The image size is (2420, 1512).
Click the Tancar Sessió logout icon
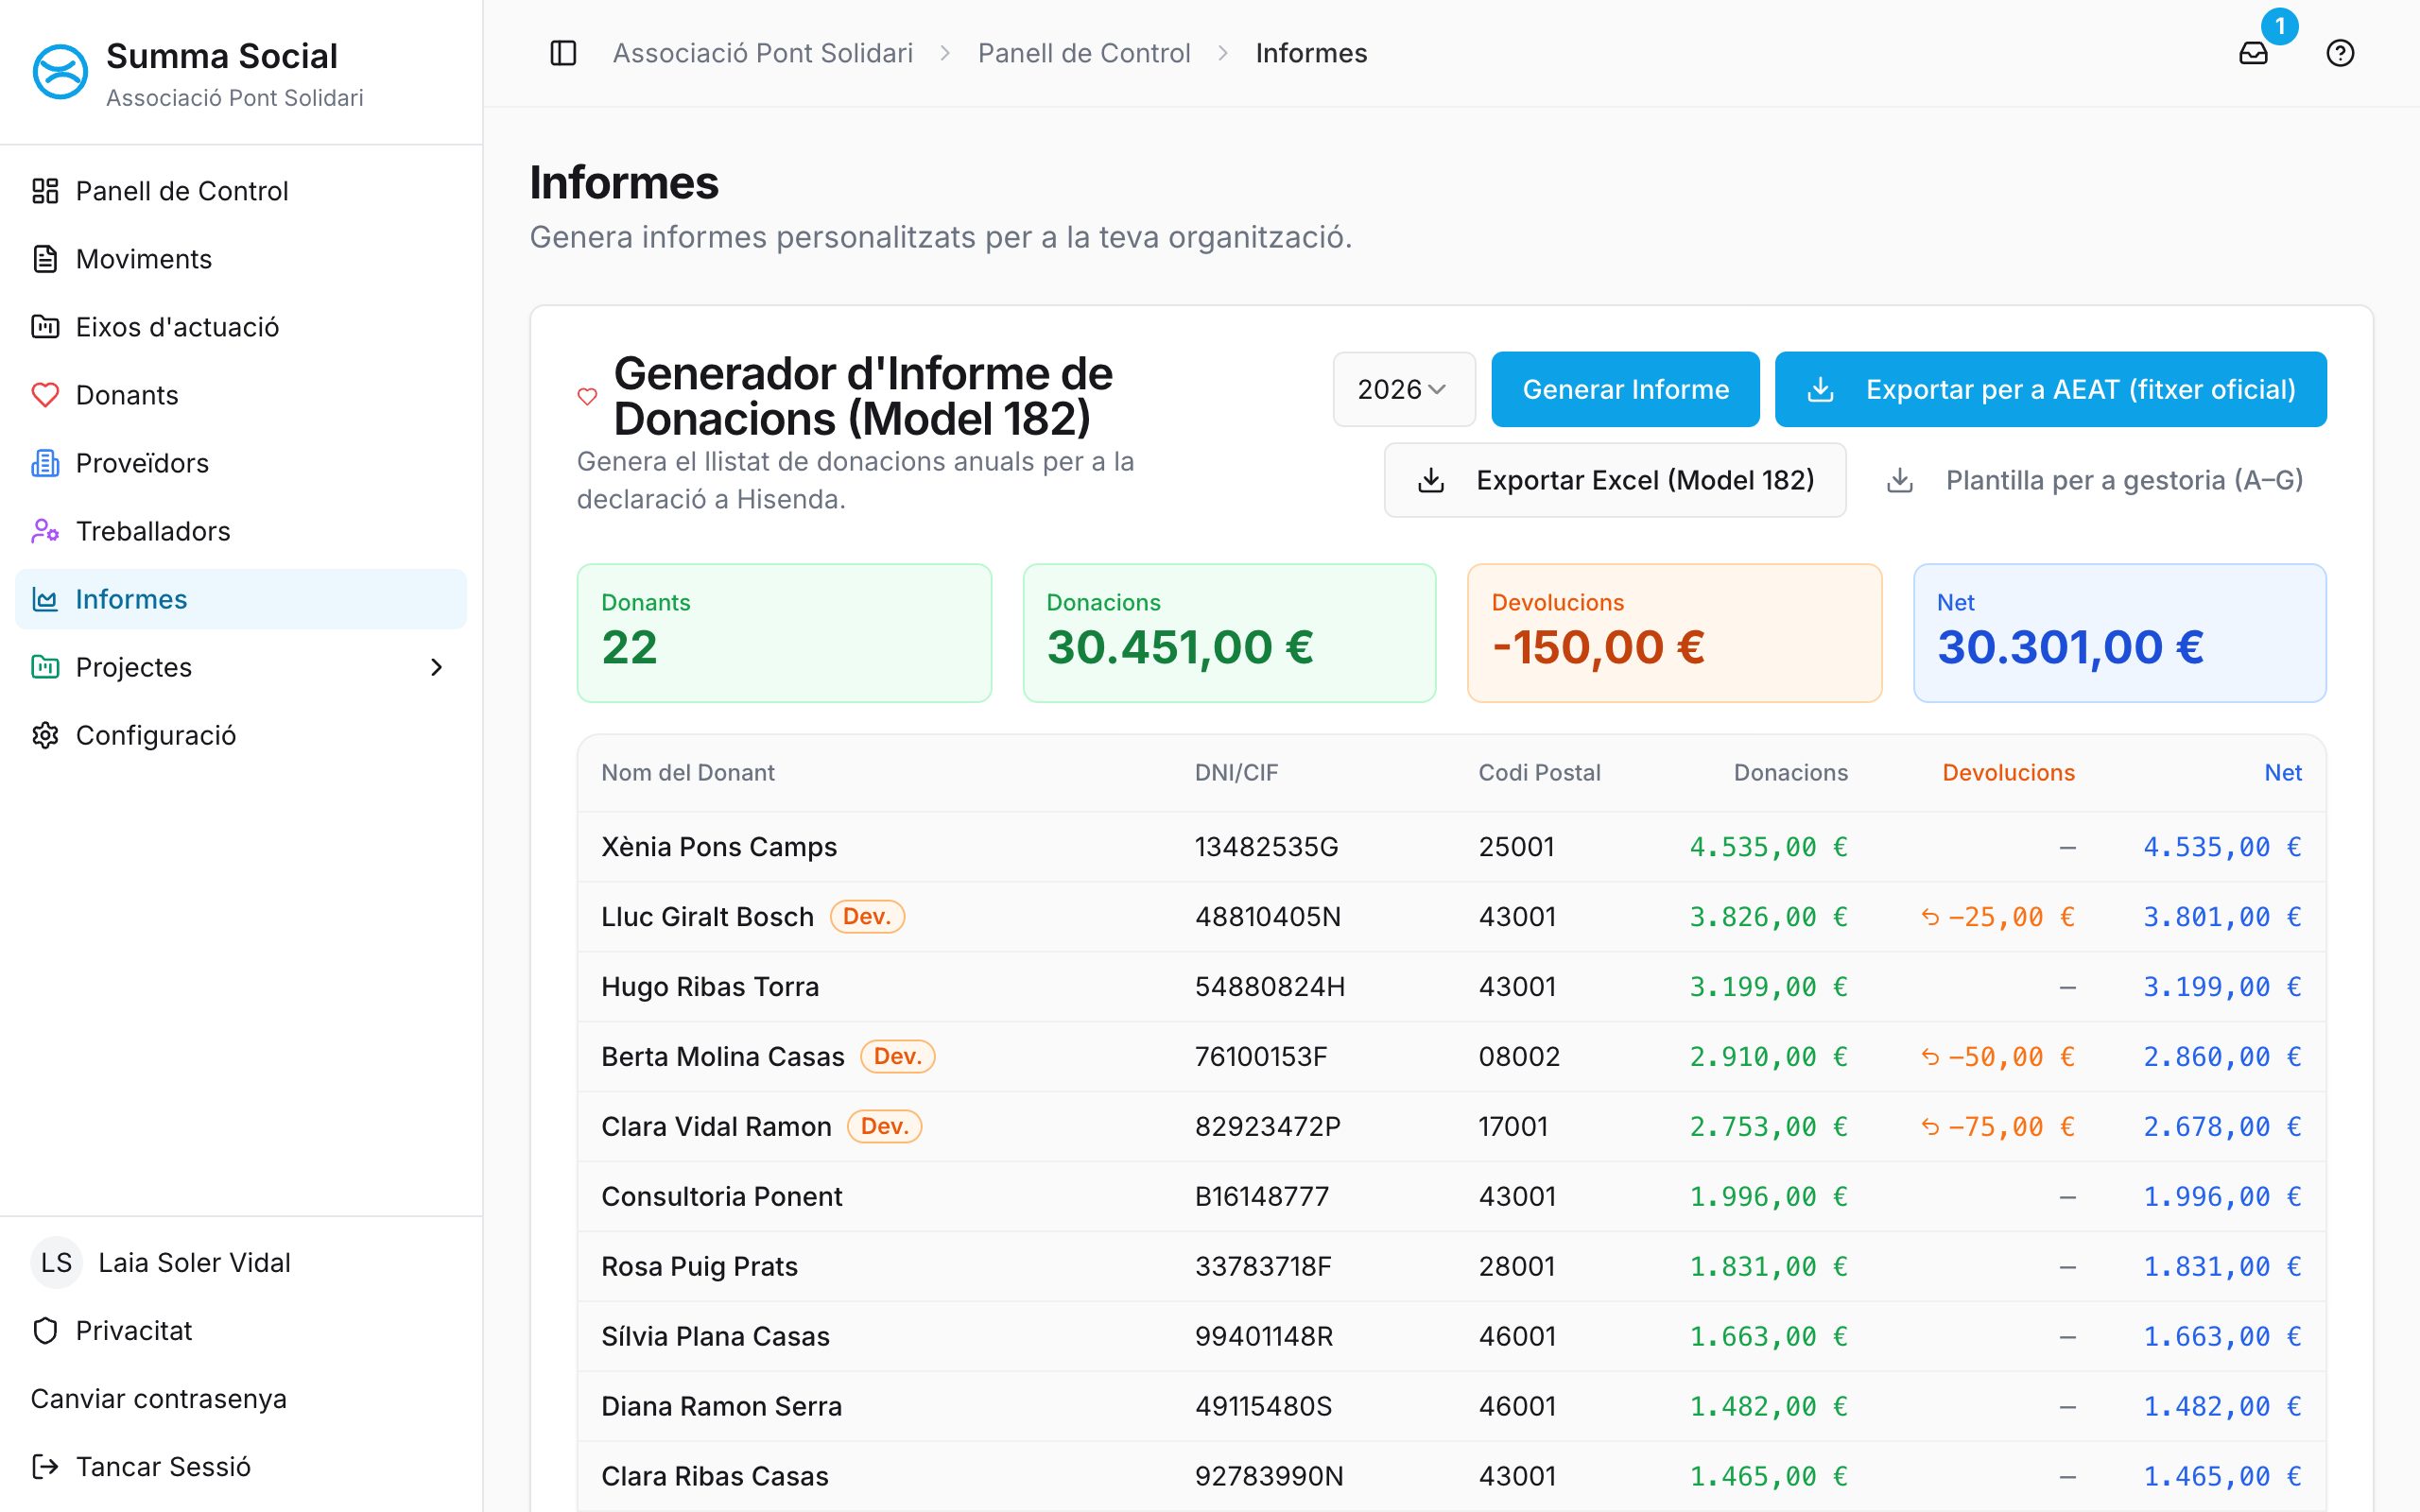(x=45, y=1467)
